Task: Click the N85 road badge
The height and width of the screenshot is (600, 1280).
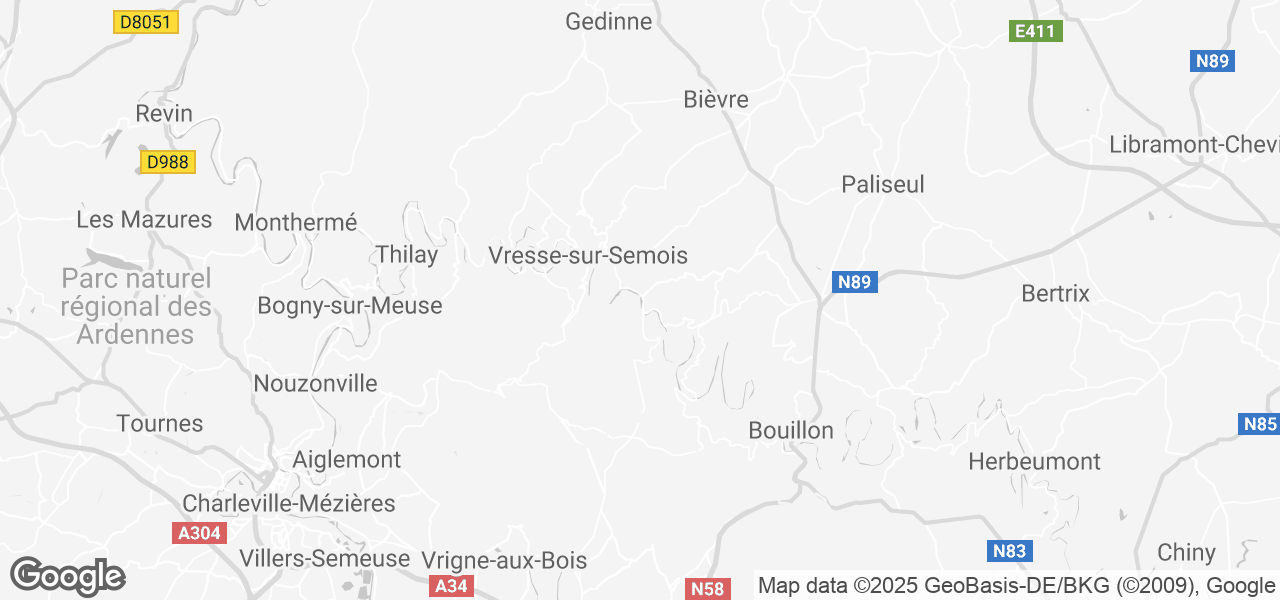Action: click(x=1259, y=424)
